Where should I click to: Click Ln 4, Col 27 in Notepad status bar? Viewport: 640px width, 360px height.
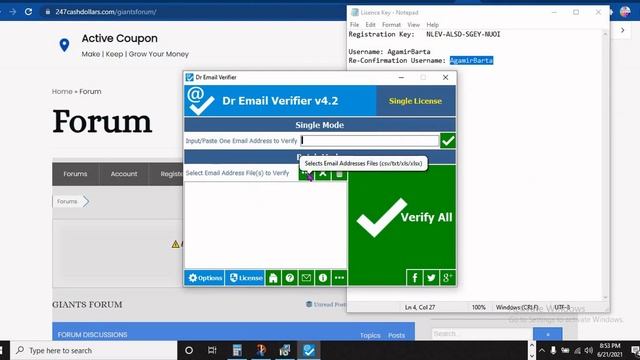click(420, 307)
